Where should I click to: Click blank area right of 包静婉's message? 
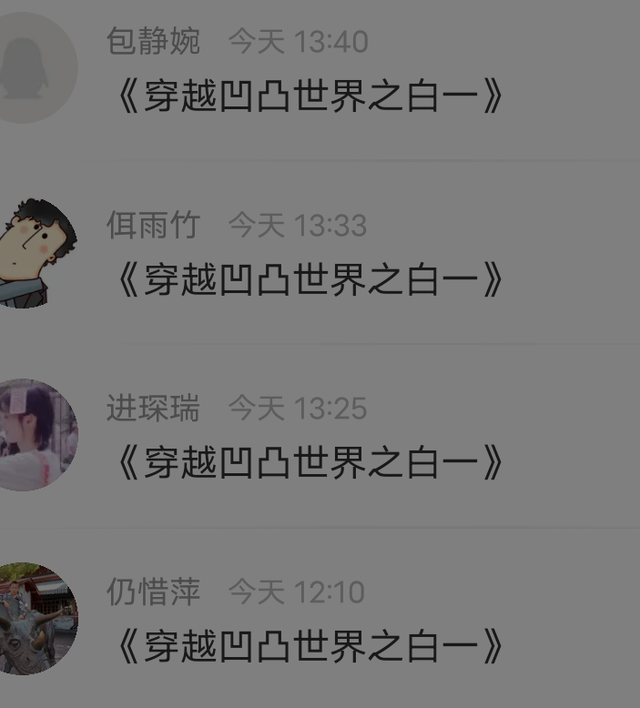click(x=573, y=96)
